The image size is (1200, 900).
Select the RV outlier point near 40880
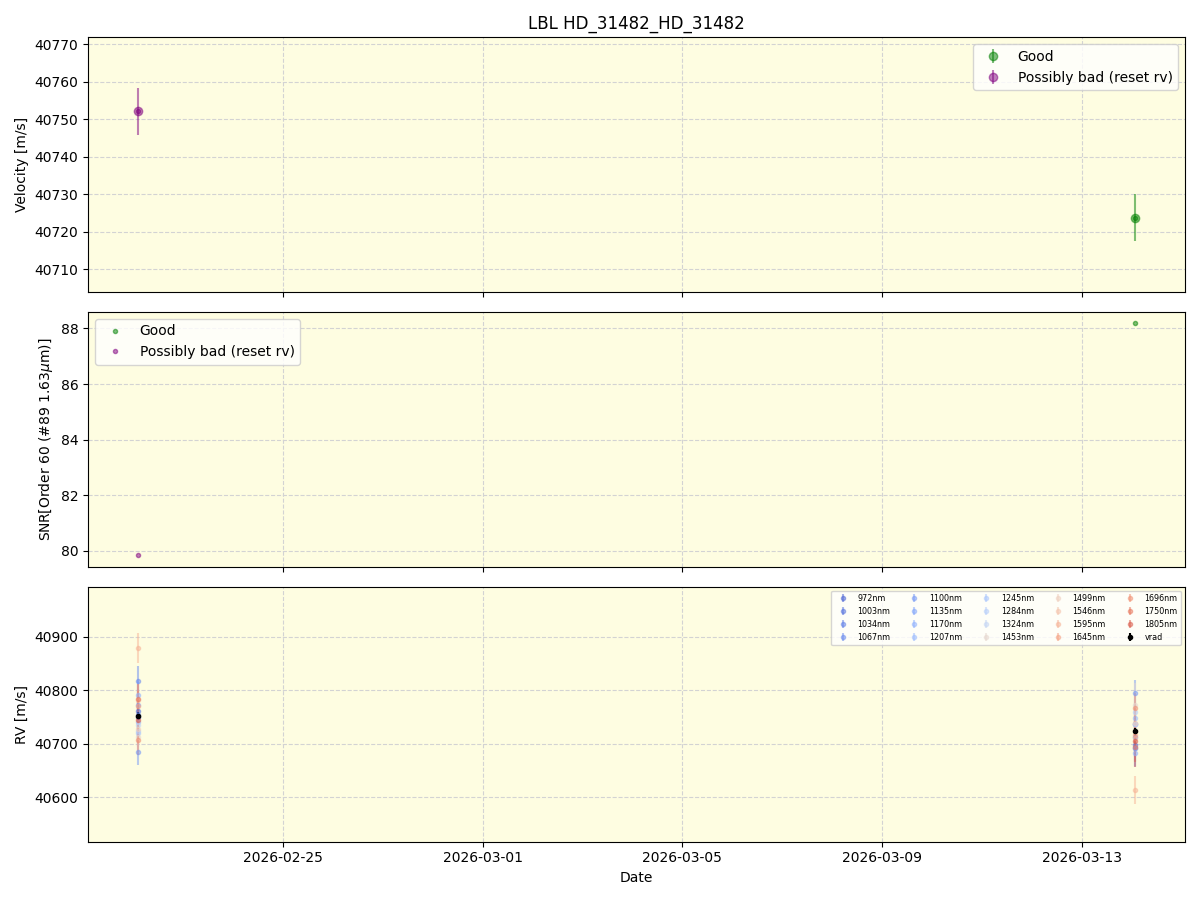138,648
